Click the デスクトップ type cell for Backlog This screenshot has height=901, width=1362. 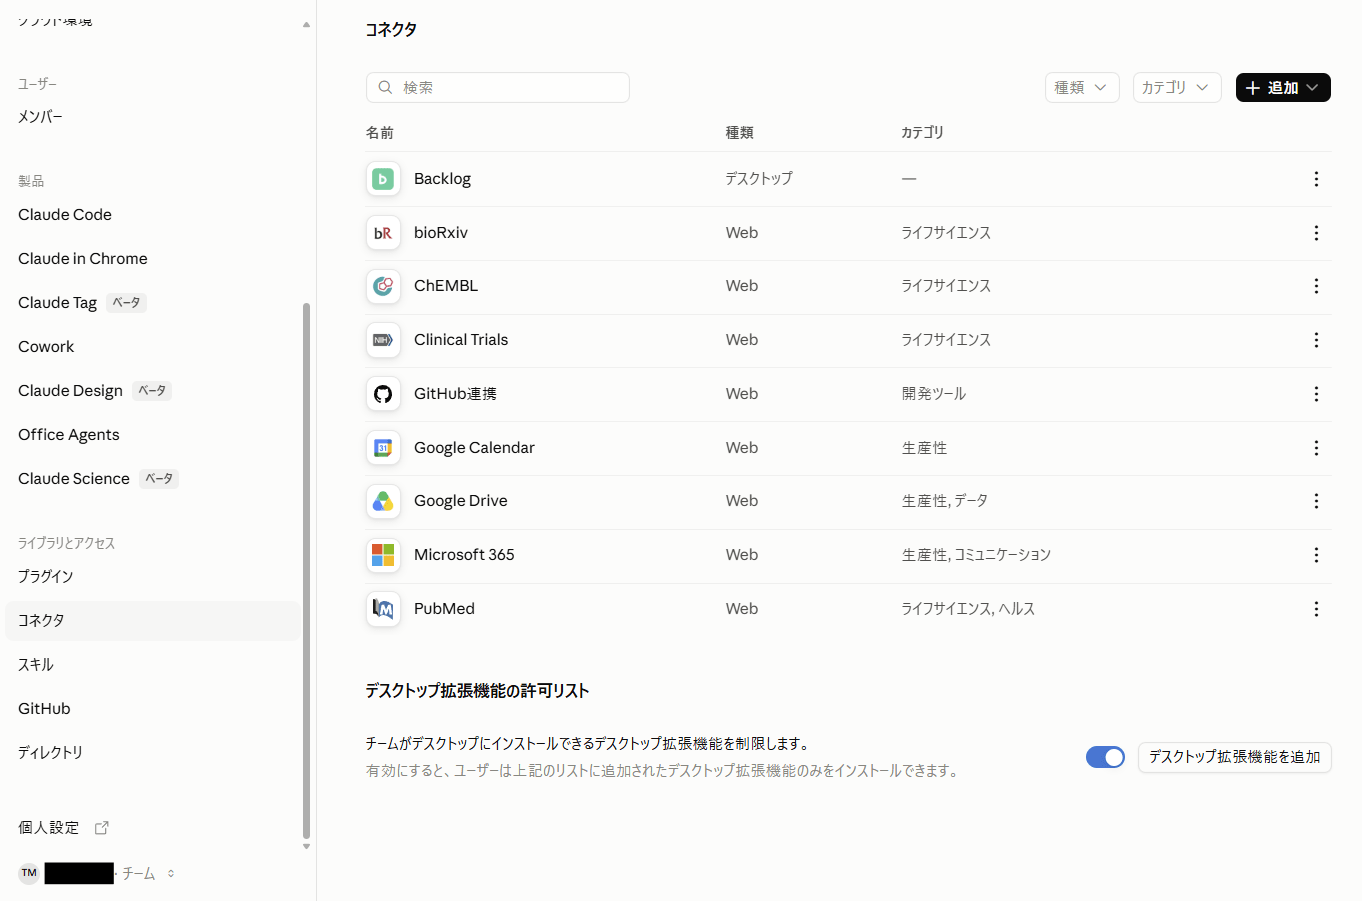(x=759, y=179)
